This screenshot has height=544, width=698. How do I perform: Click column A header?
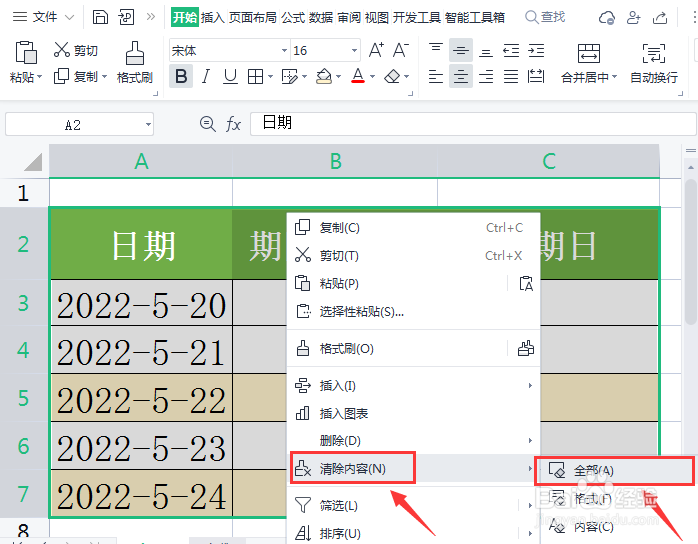(141, 161)
